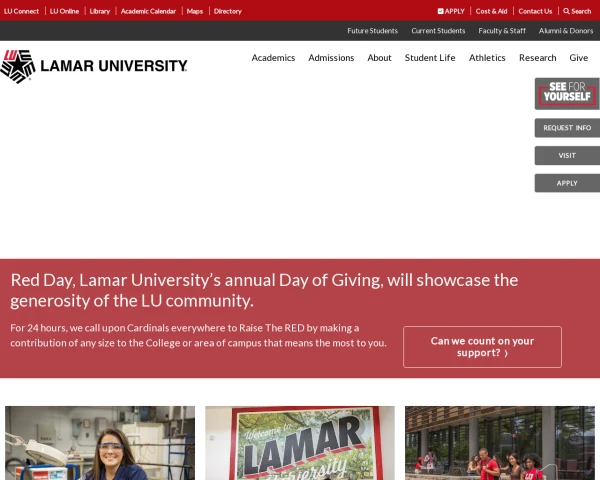
Task: Open the LU Connect link
Action: (21, 11)
